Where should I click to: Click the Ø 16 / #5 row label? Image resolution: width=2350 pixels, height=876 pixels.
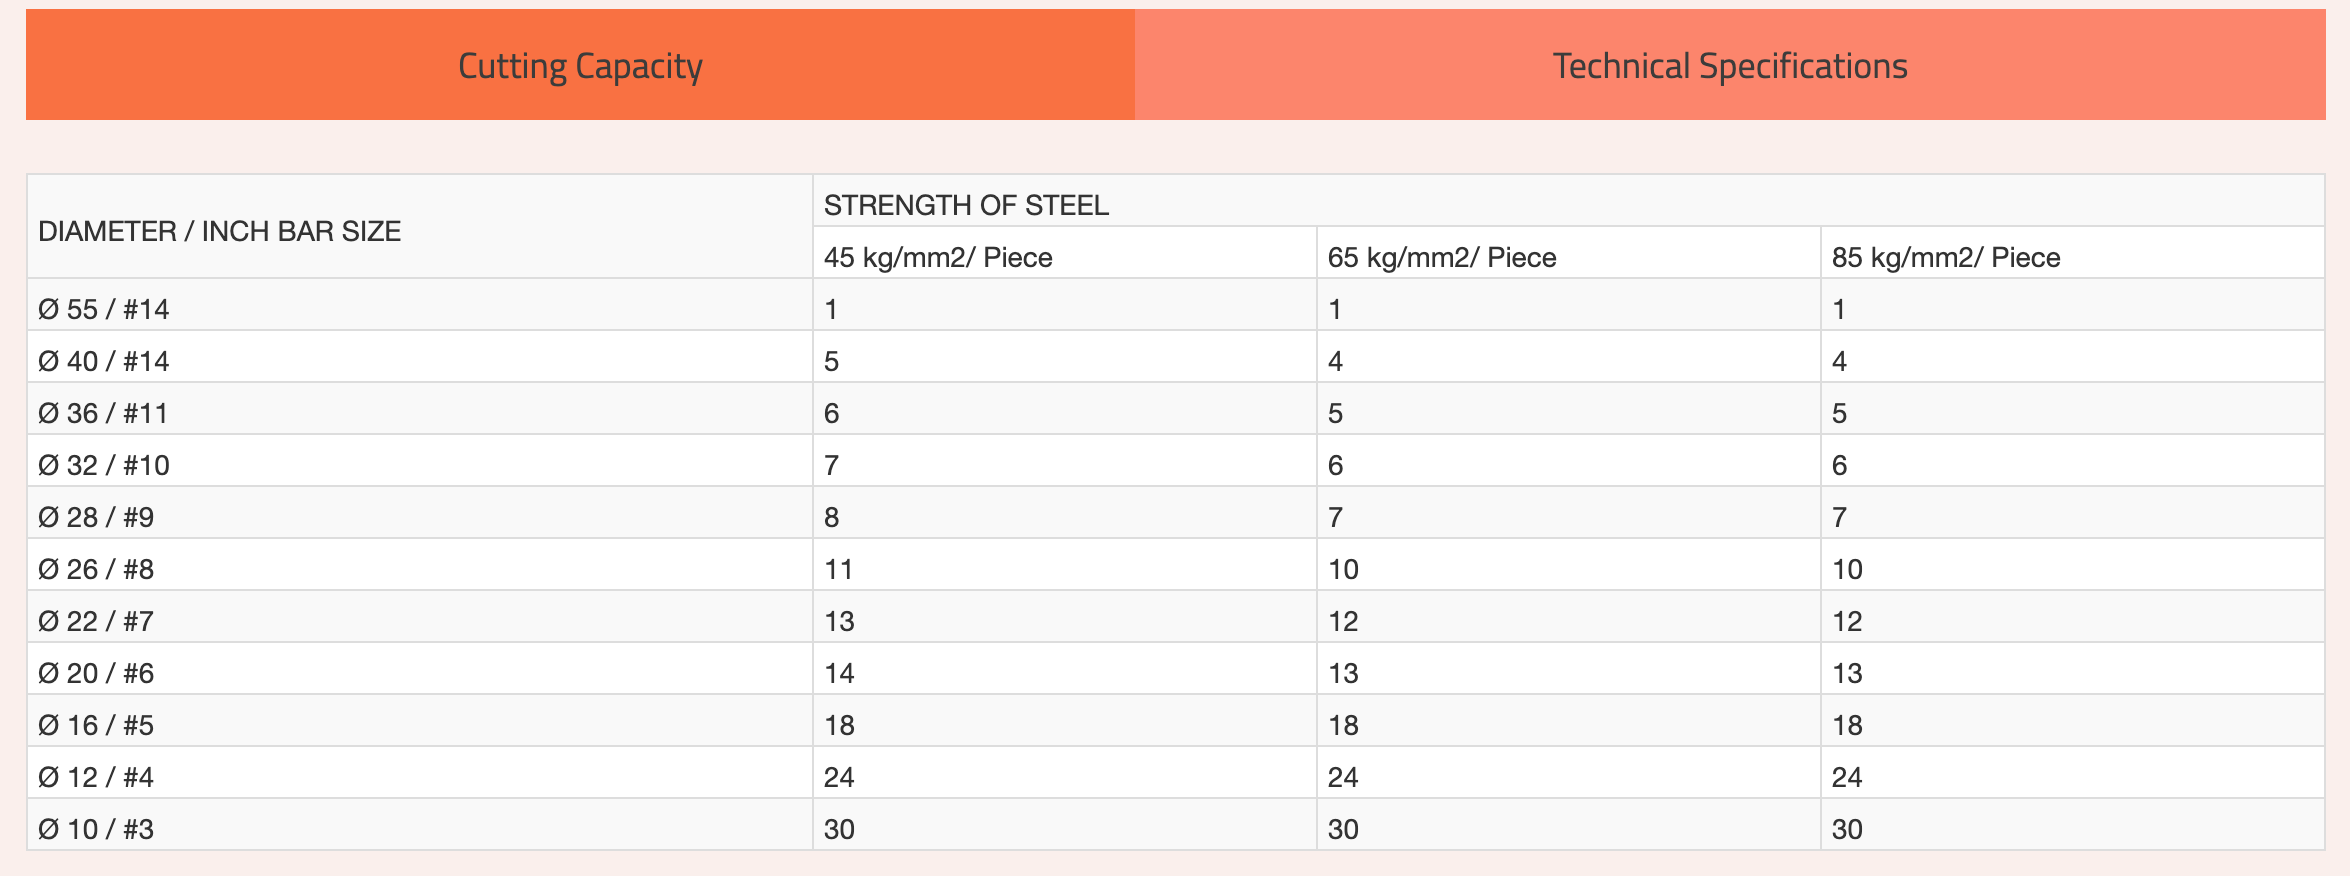[96, 725]
